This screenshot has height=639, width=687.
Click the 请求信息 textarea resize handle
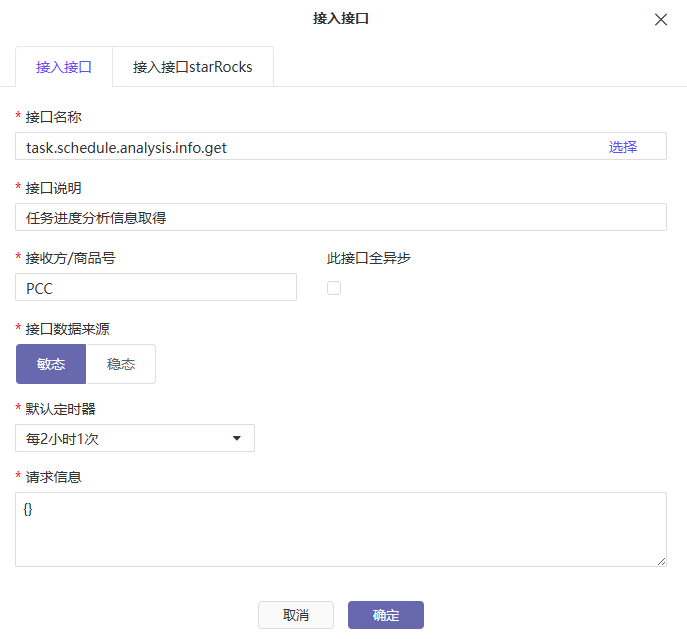tap(661, 562)
